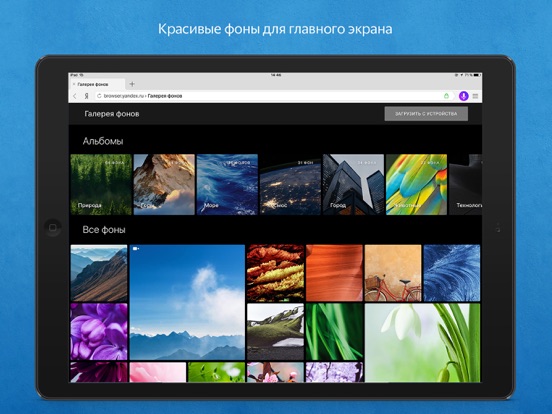
Task: Select the pink petal background
Action: [158, 372]
